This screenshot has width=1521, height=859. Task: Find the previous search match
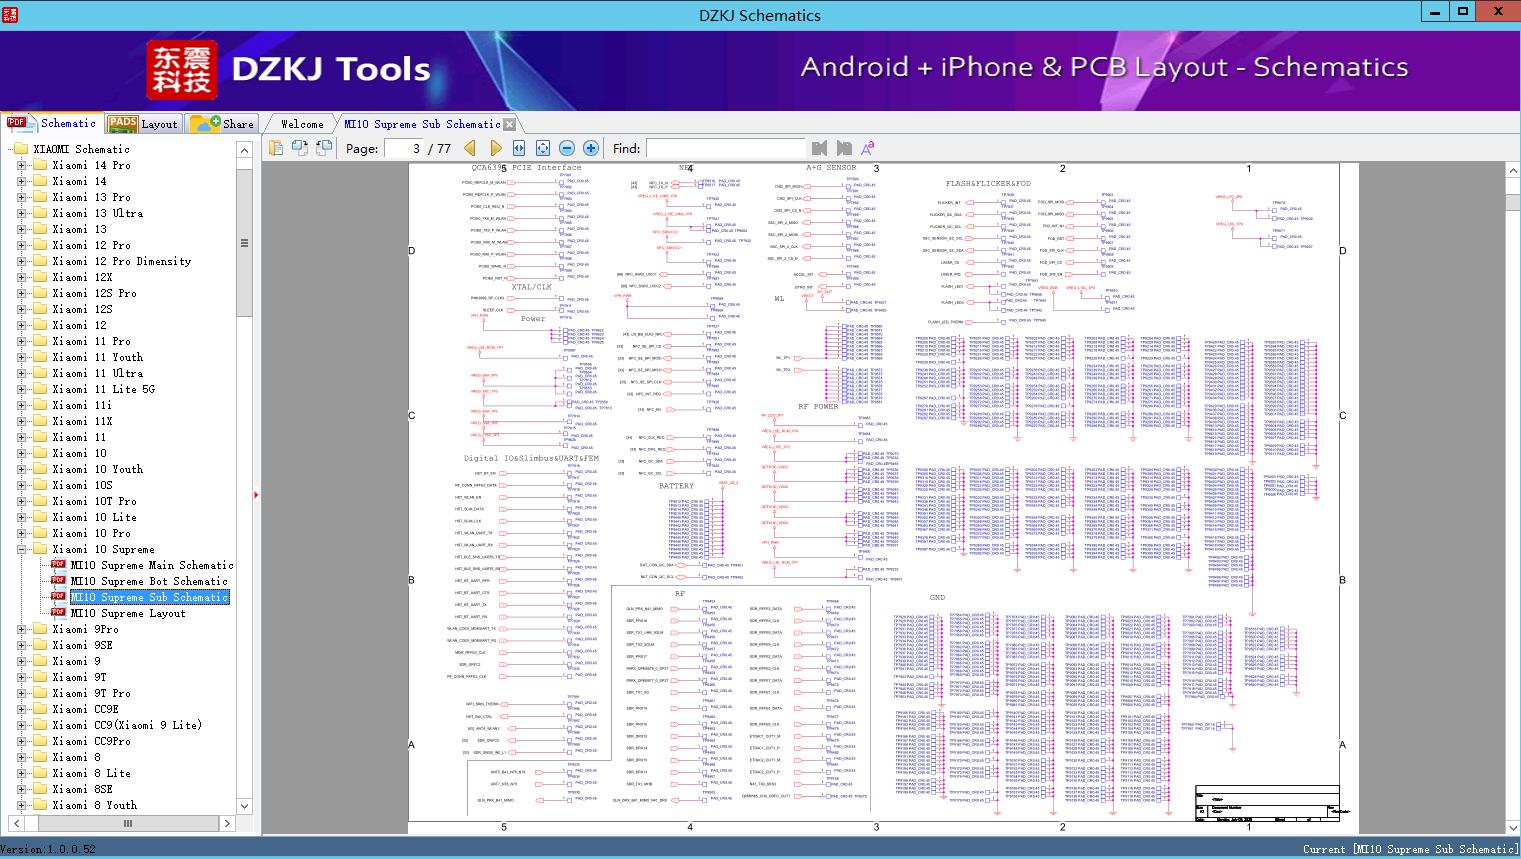click(820, 148)
